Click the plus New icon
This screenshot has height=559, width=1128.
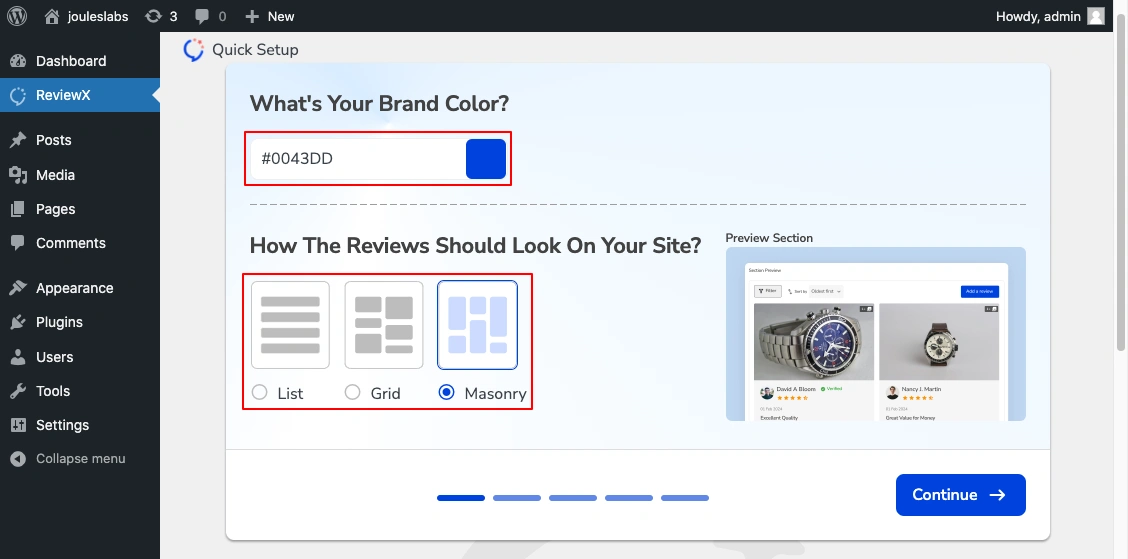252,16
